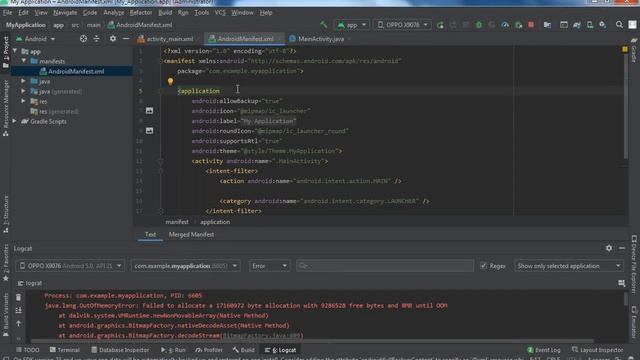
Task: Open the Event Log tool window
Action: [x=544, y=350]
